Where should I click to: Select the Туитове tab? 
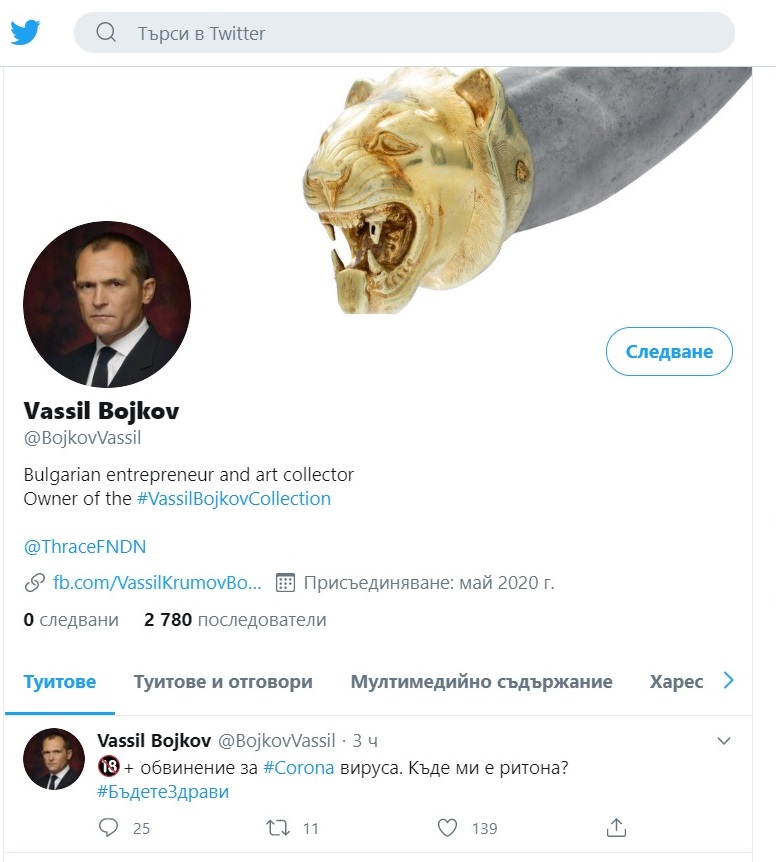point(59,682)
